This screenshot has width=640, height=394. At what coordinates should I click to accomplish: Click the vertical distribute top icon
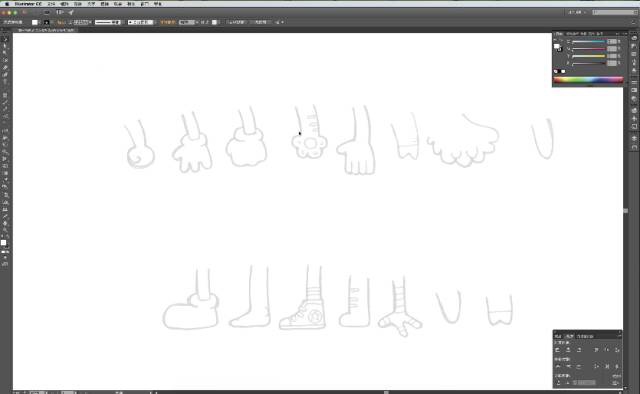coord(558,366)
